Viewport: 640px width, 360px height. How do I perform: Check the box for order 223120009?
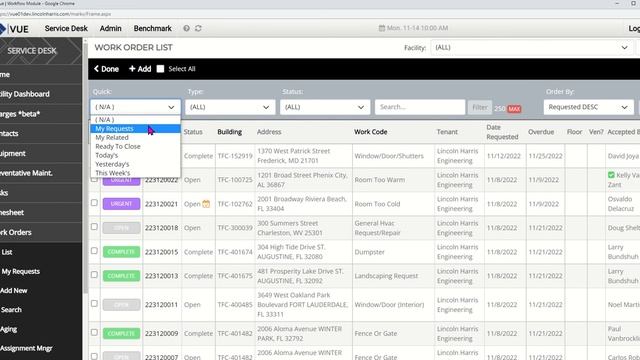[x=94, y=332]
